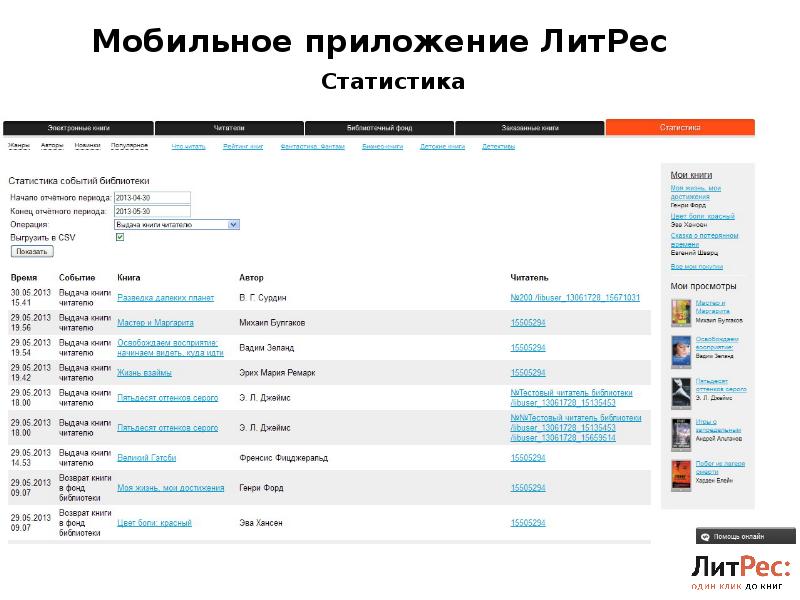Click Харлан Блейн book cover thumbnail

681,476
